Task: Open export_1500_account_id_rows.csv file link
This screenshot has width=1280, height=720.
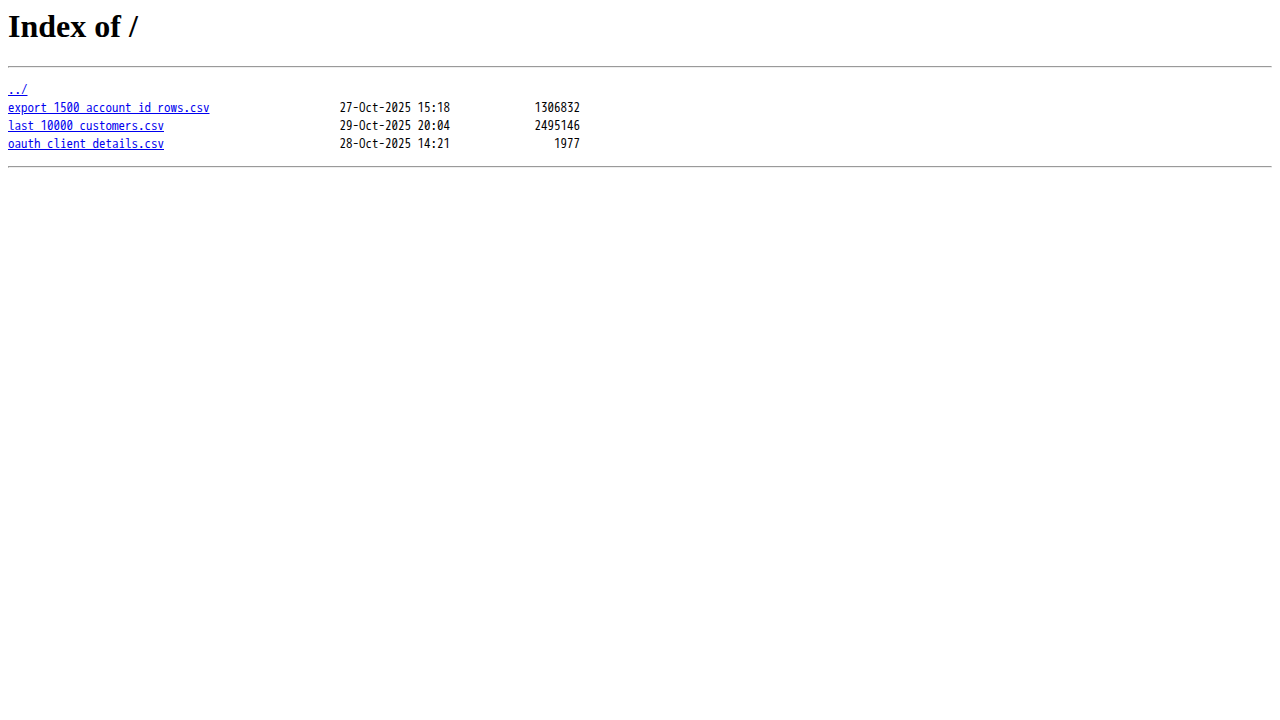Action: coord(109,108)
